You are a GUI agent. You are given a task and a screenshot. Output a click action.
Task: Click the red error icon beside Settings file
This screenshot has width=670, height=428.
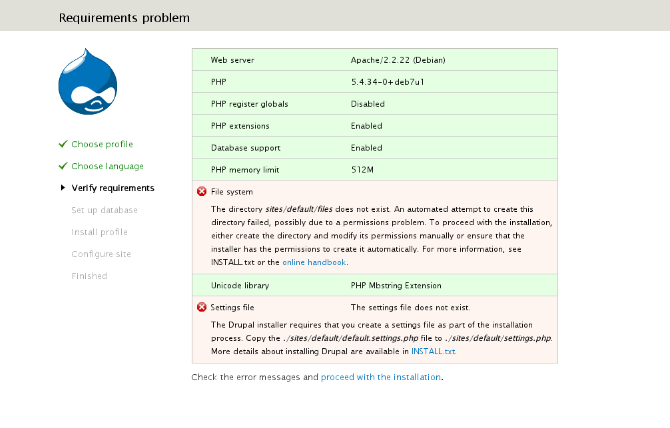point(202,307)
